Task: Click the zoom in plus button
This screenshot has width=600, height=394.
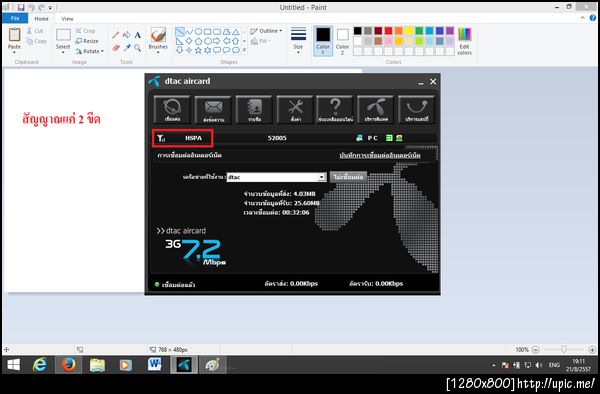Action: click(x=592, y=349)
